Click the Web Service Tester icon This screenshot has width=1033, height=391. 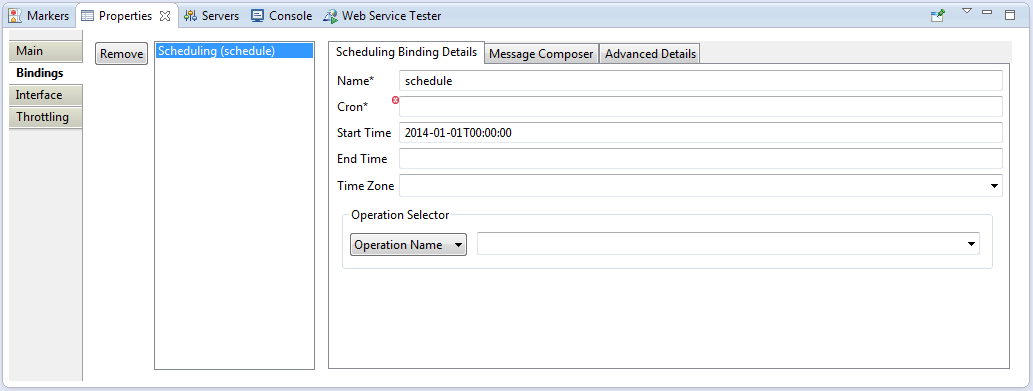point(330,16)
